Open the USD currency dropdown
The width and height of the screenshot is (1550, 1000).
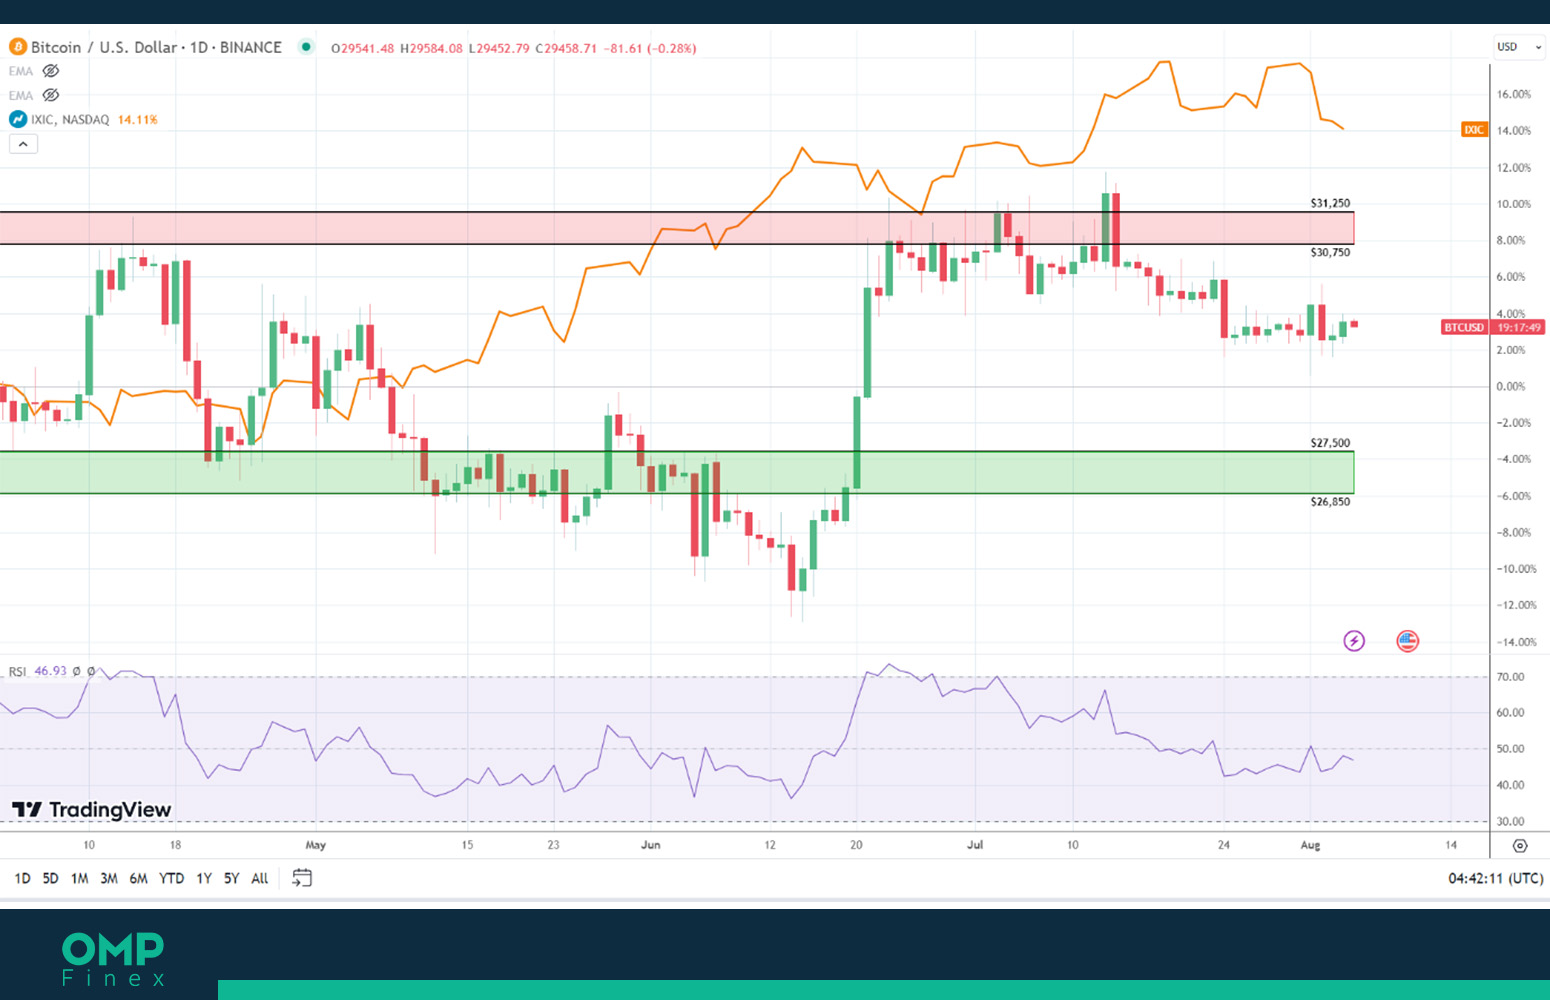[x=1518, y=47]
